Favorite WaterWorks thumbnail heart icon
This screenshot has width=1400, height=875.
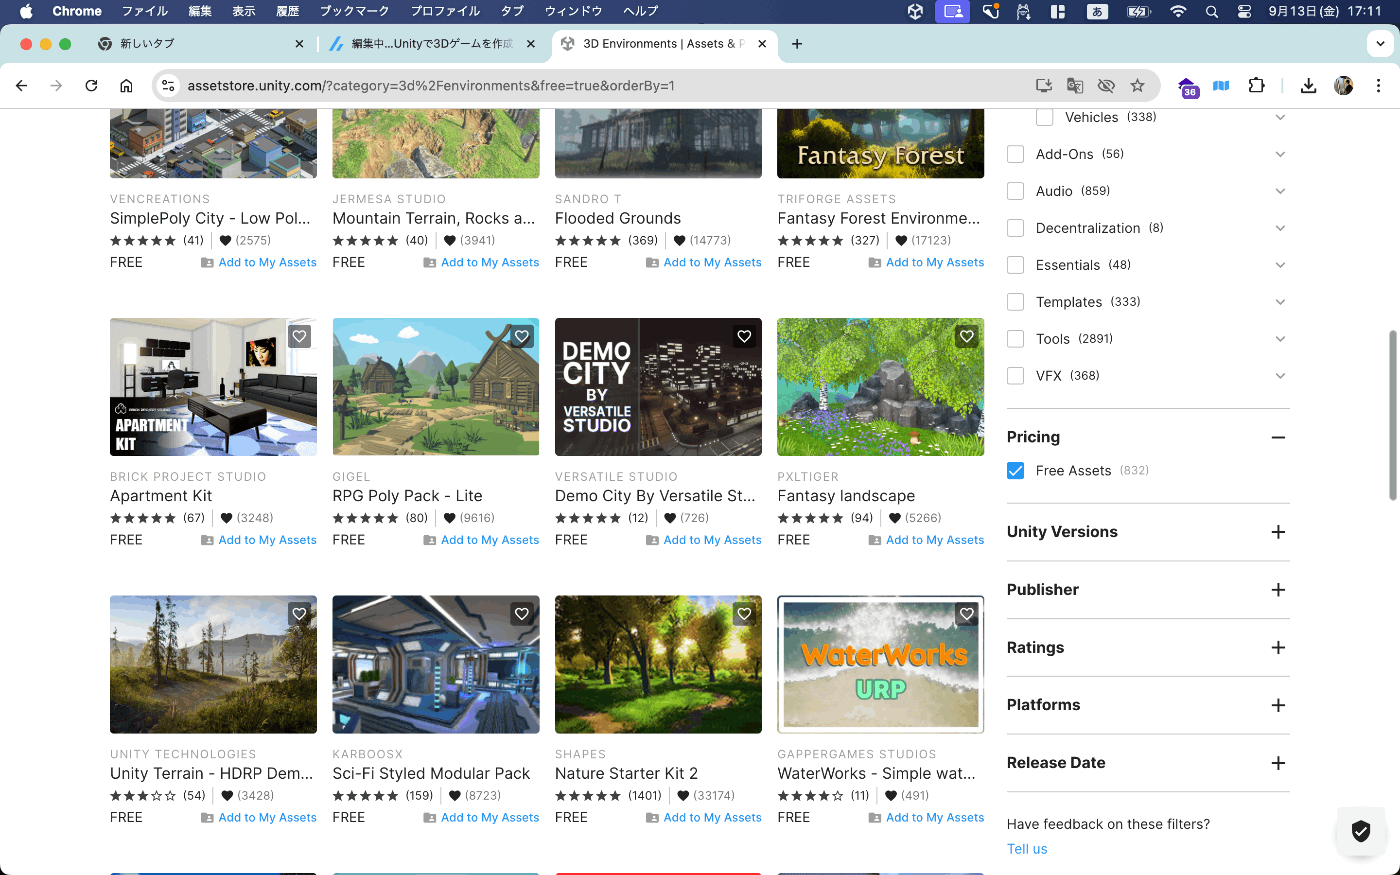pyautogui.click(x=967, y=614)
